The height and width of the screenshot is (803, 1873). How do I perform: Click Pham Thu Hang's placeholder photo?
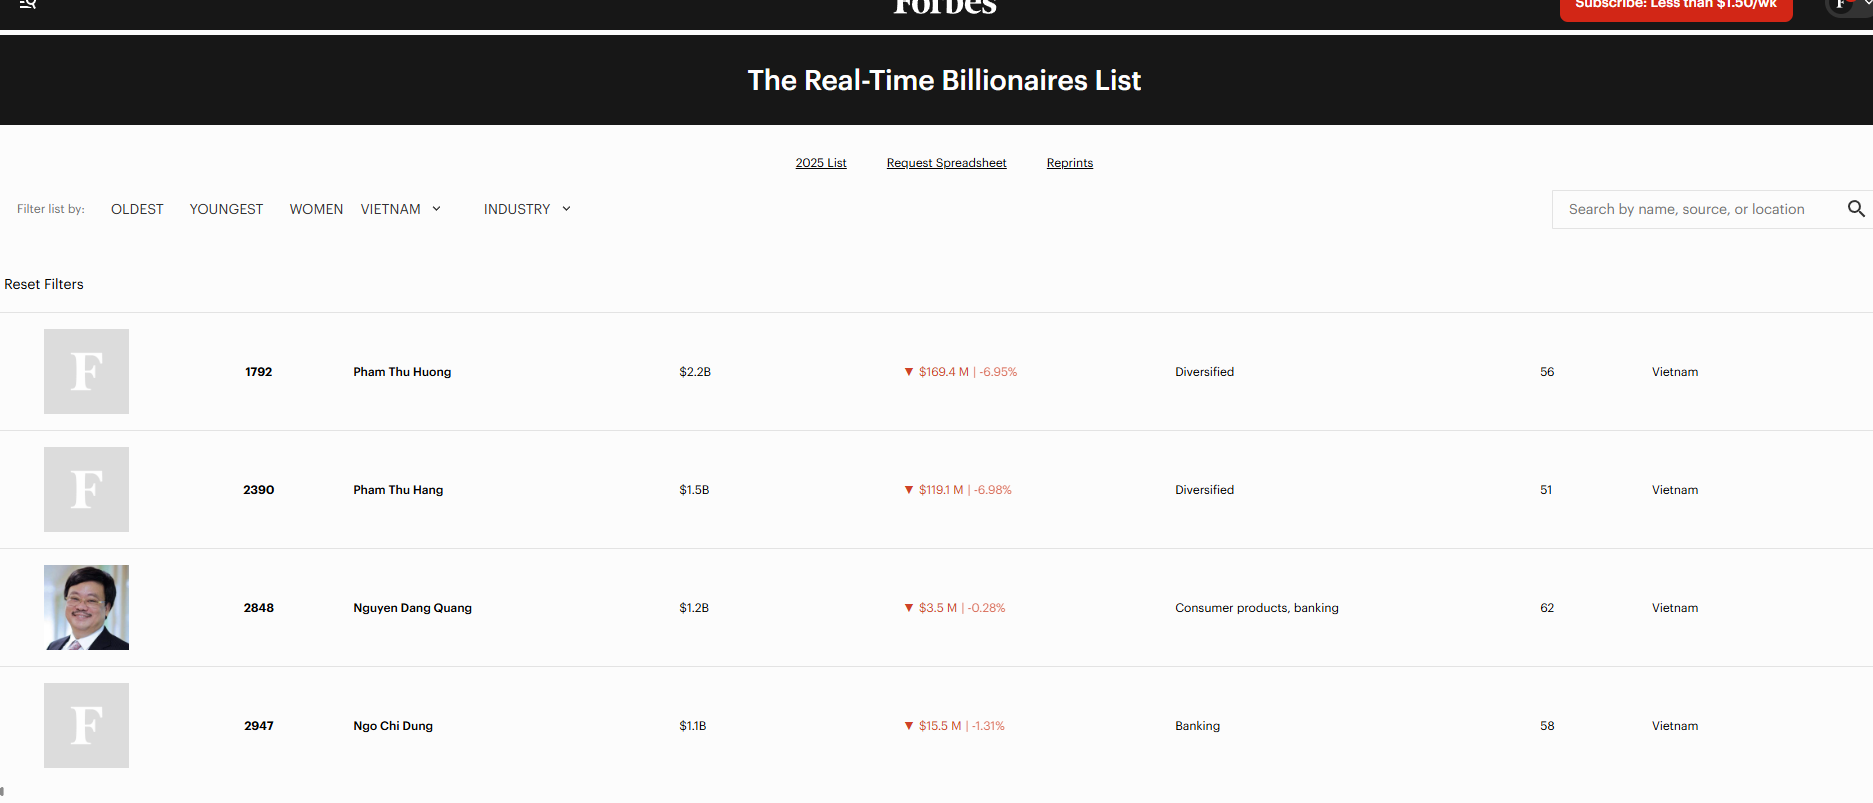click(x=86, y=489)
